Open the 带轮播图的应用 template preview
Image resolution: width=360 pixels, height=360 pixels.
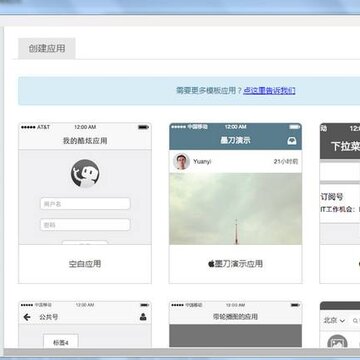235,325
